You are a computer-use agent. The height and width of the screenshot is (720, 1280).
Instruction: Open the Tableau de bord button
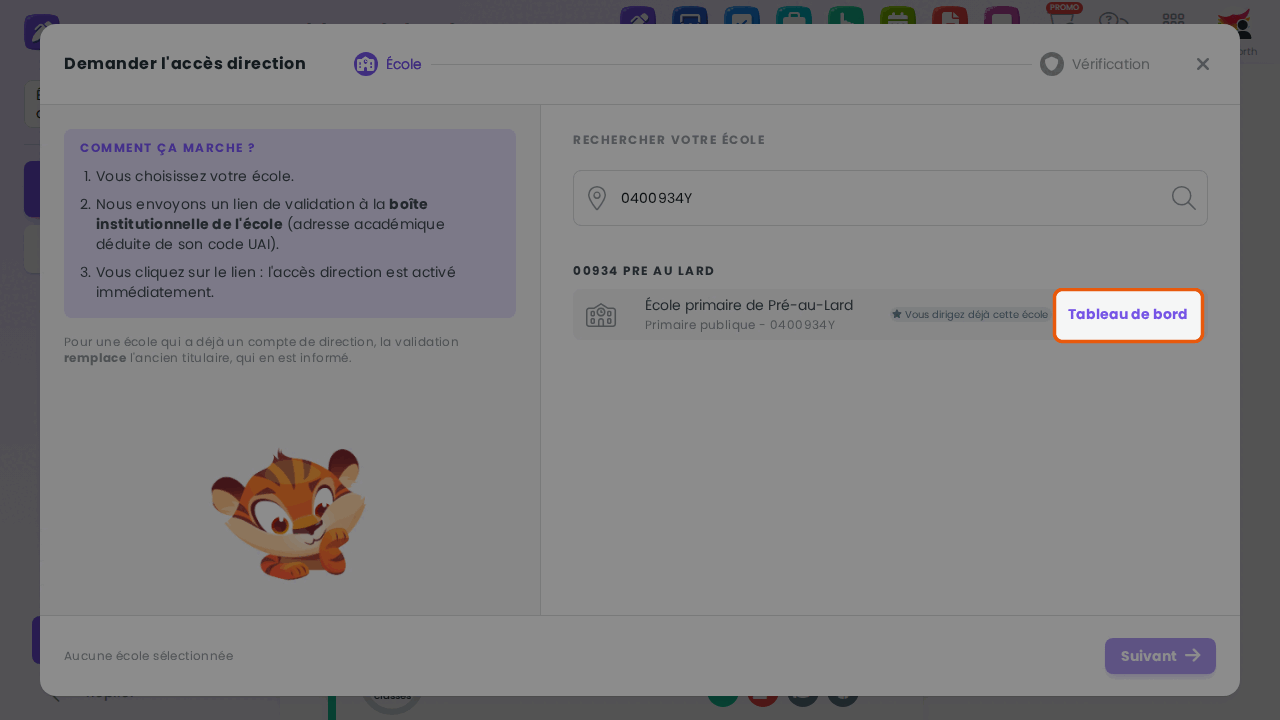coord(1128,315)
